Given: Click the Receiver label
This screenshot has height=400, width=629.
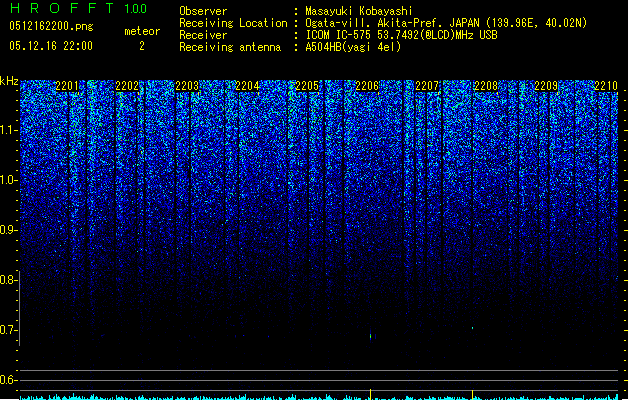Looking at the screenshot, I should coord(203,35).
